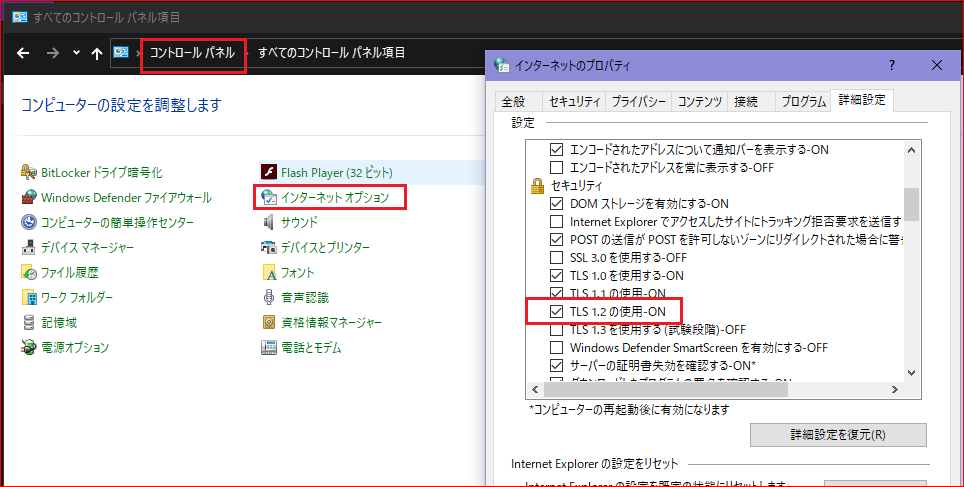Switch to the セキュリティ tab

coord(574,101)
